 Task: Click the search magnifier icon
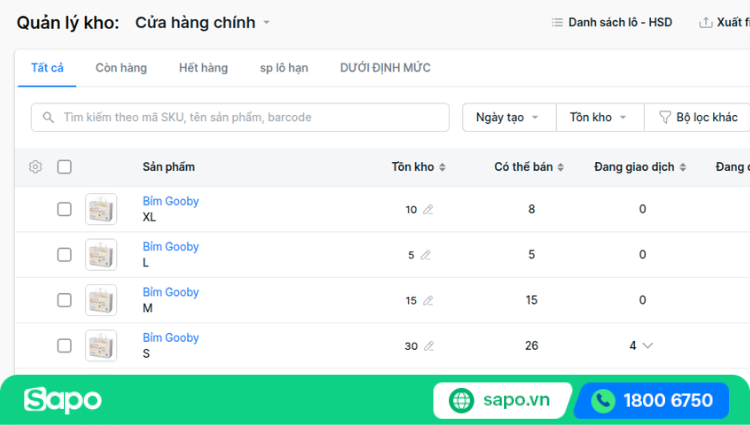pyautogui.click(x=48, y=117)
